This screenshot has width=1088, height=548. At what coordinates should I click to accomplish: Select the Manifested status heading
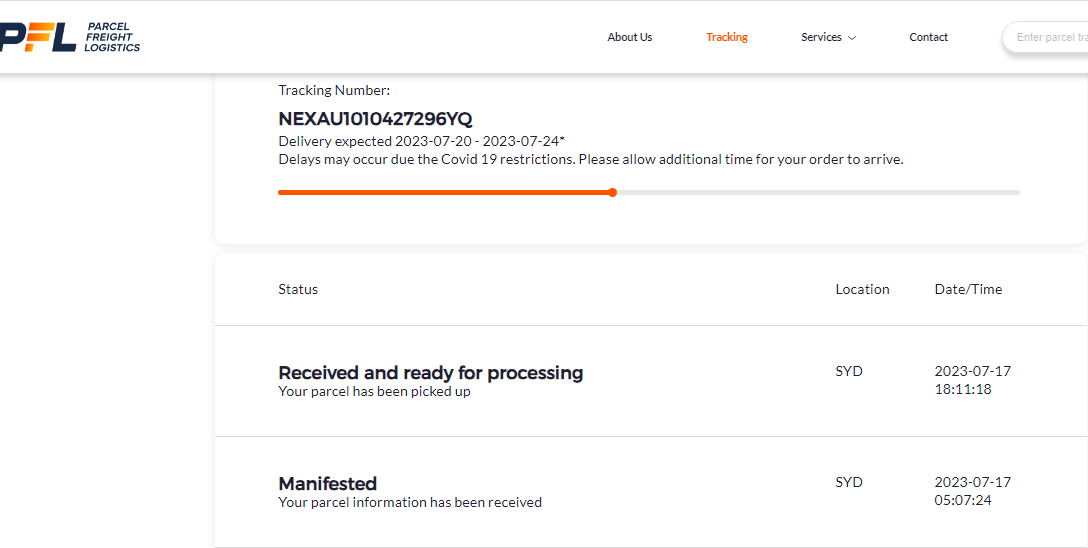[327, 484]
